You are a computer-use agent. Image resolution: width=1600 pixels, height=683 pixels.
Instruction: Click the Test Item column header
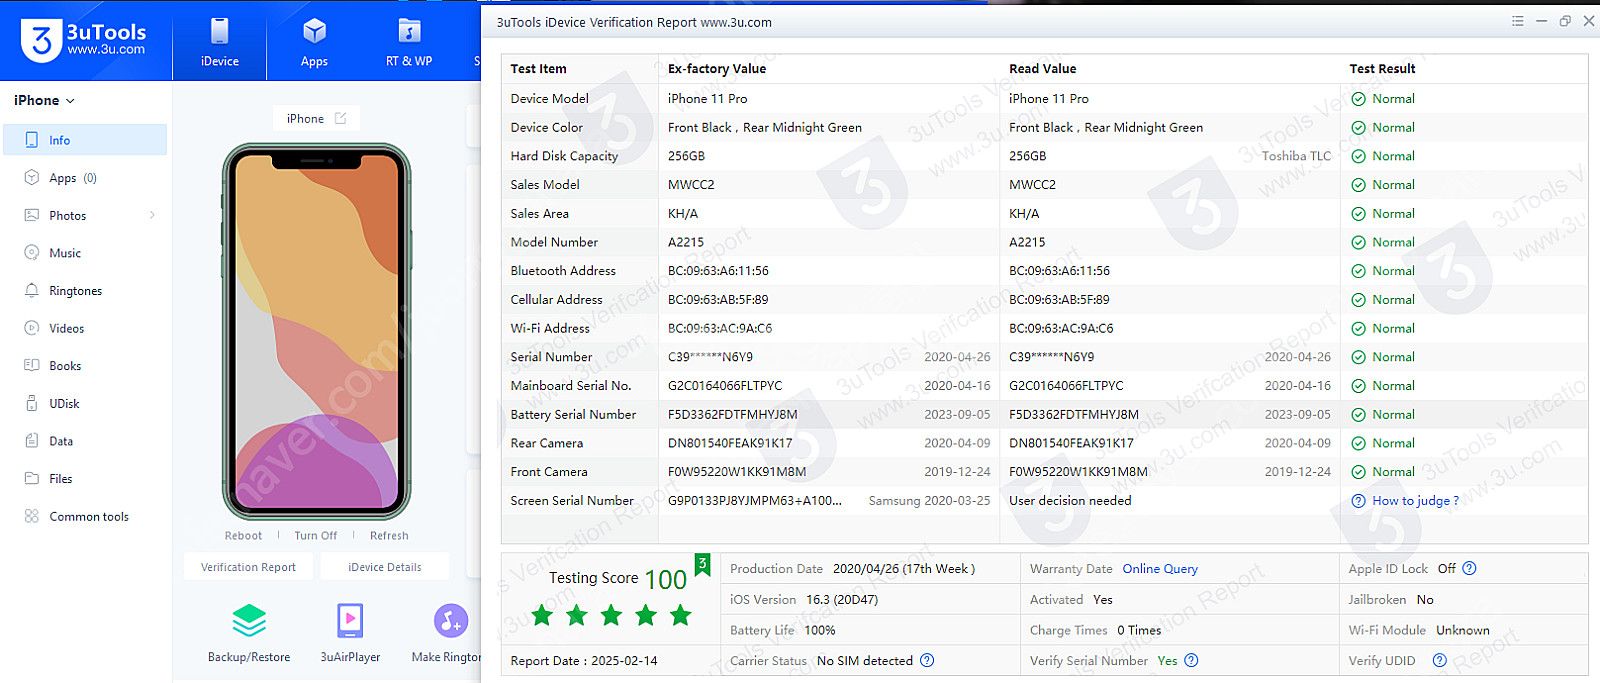(538, 69)
